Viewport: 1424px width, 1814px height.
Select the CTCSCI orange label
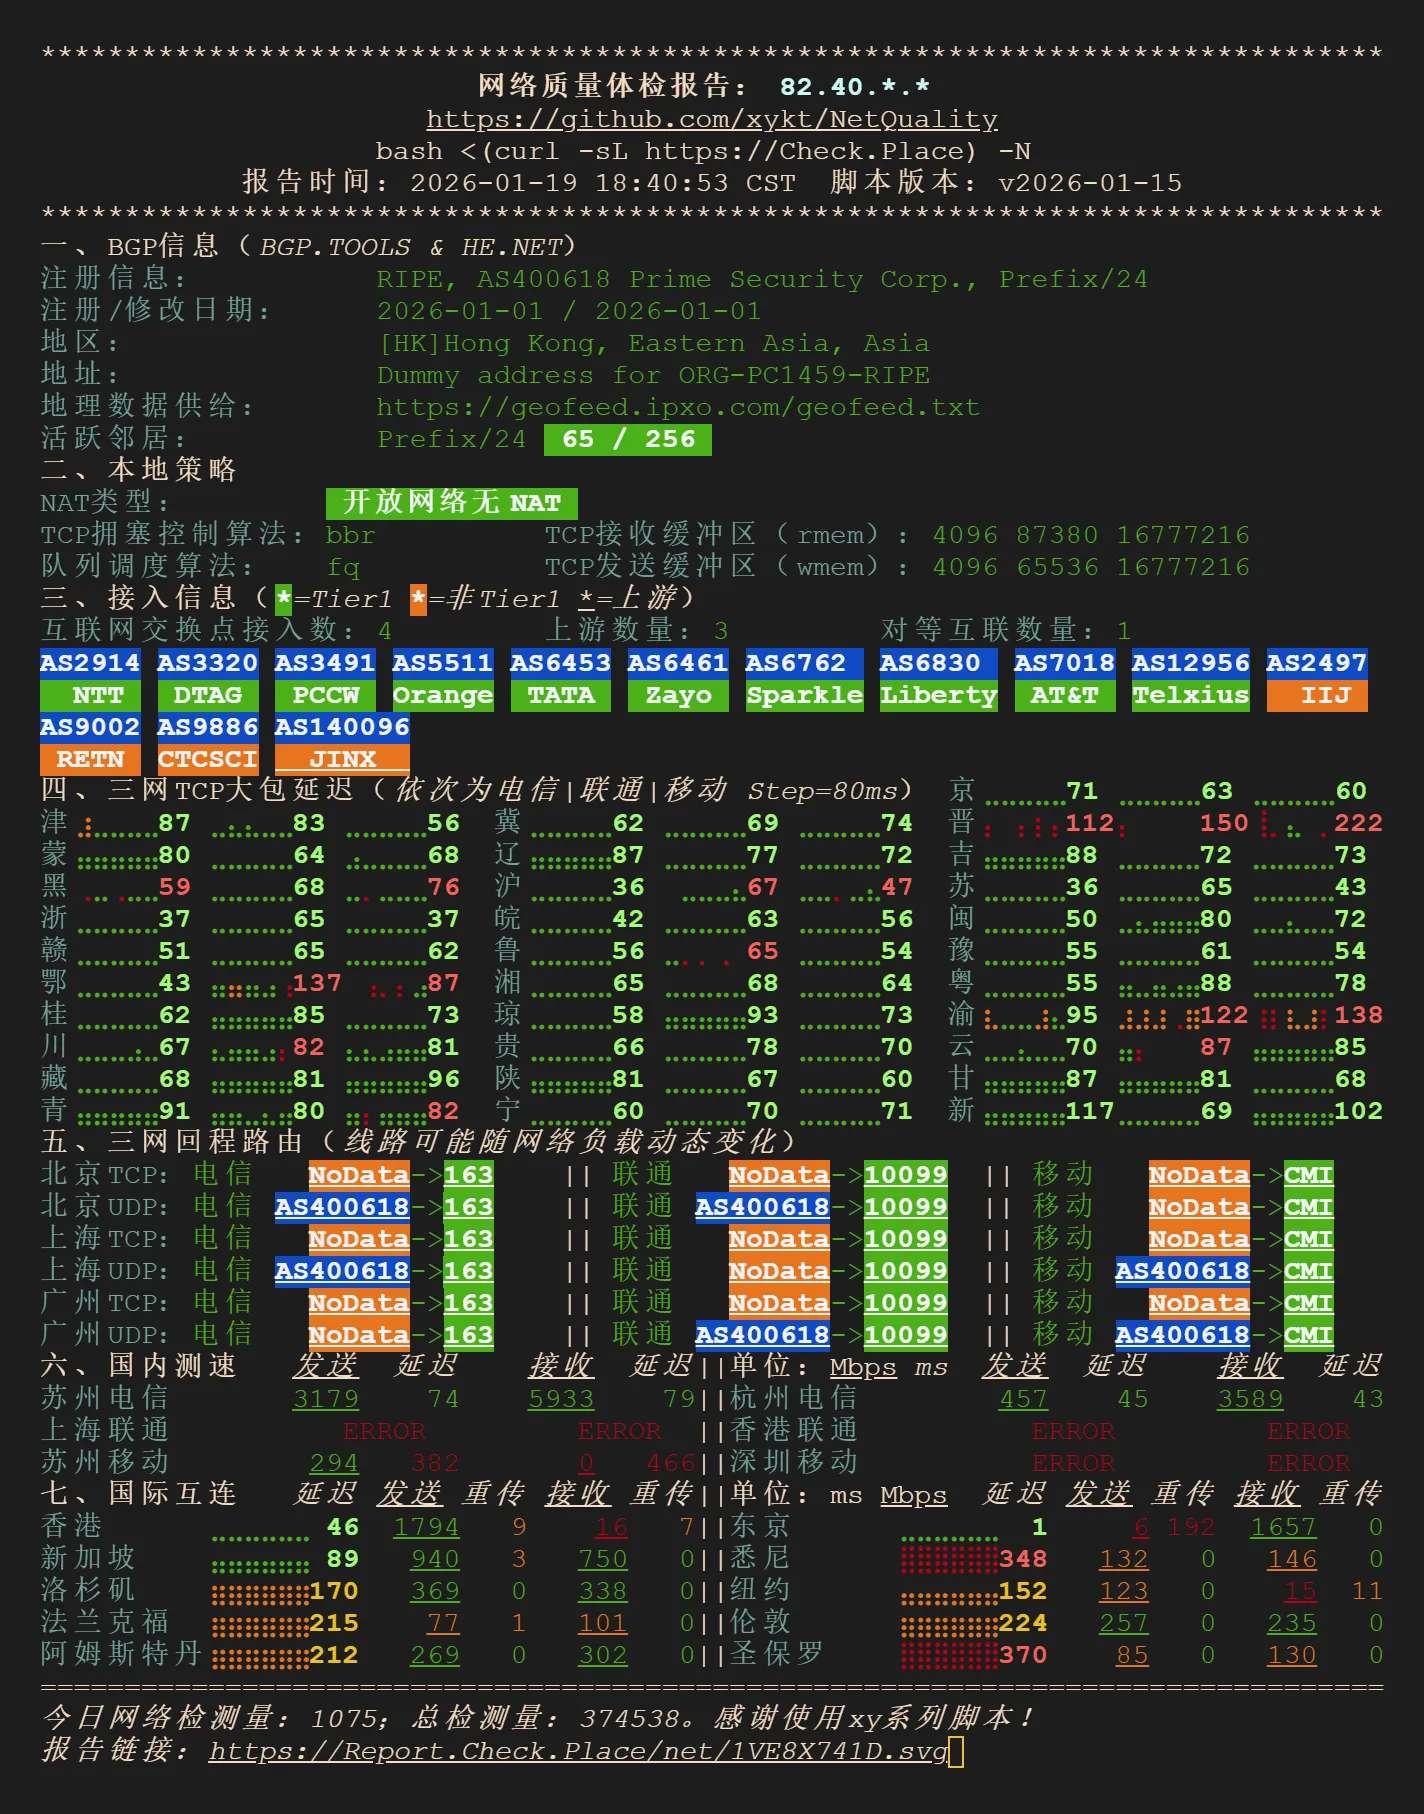pyautogui.click(x=207, y=759)
